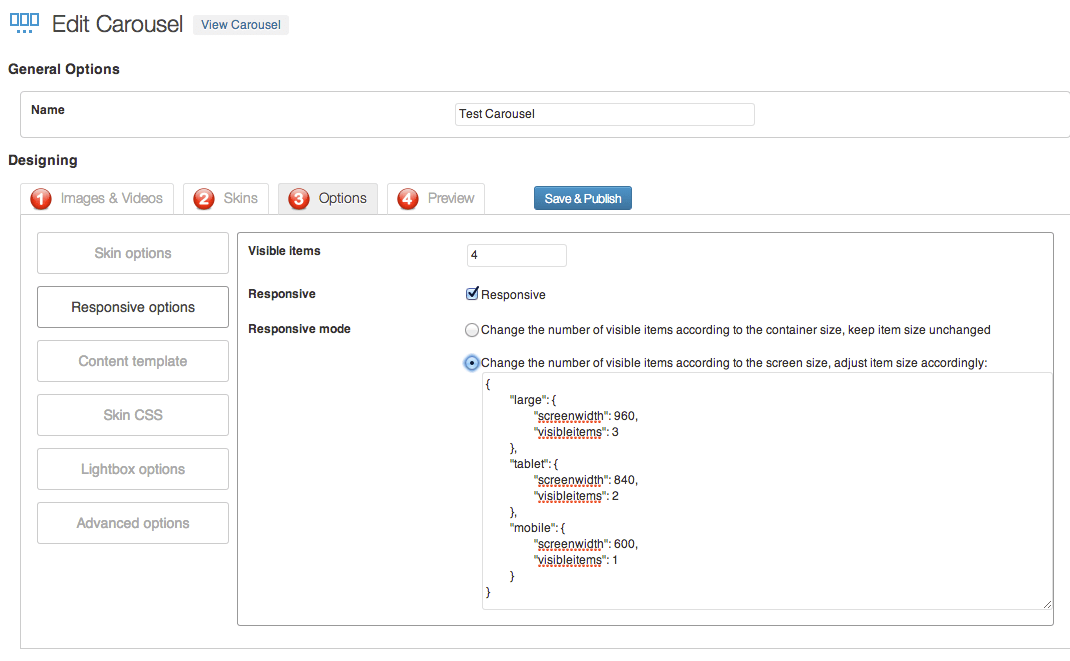
Task: Open the Skin CSS panel
Action: pos(132,415)
